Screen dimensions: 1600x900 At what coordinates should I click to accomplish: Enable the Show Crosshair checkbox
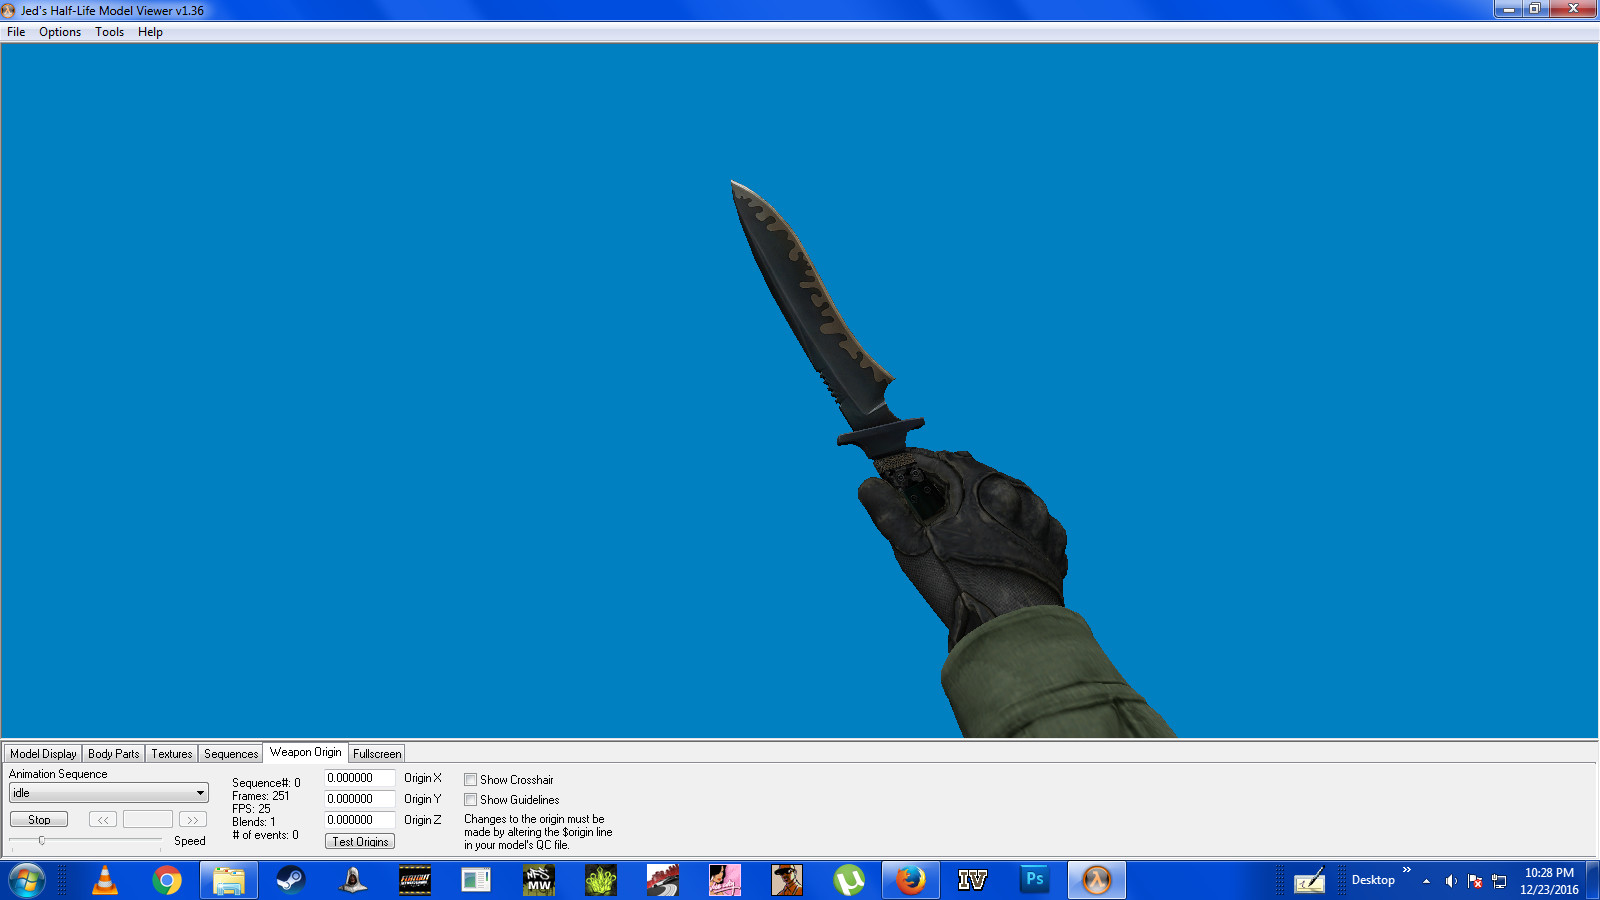pos(470,779)
